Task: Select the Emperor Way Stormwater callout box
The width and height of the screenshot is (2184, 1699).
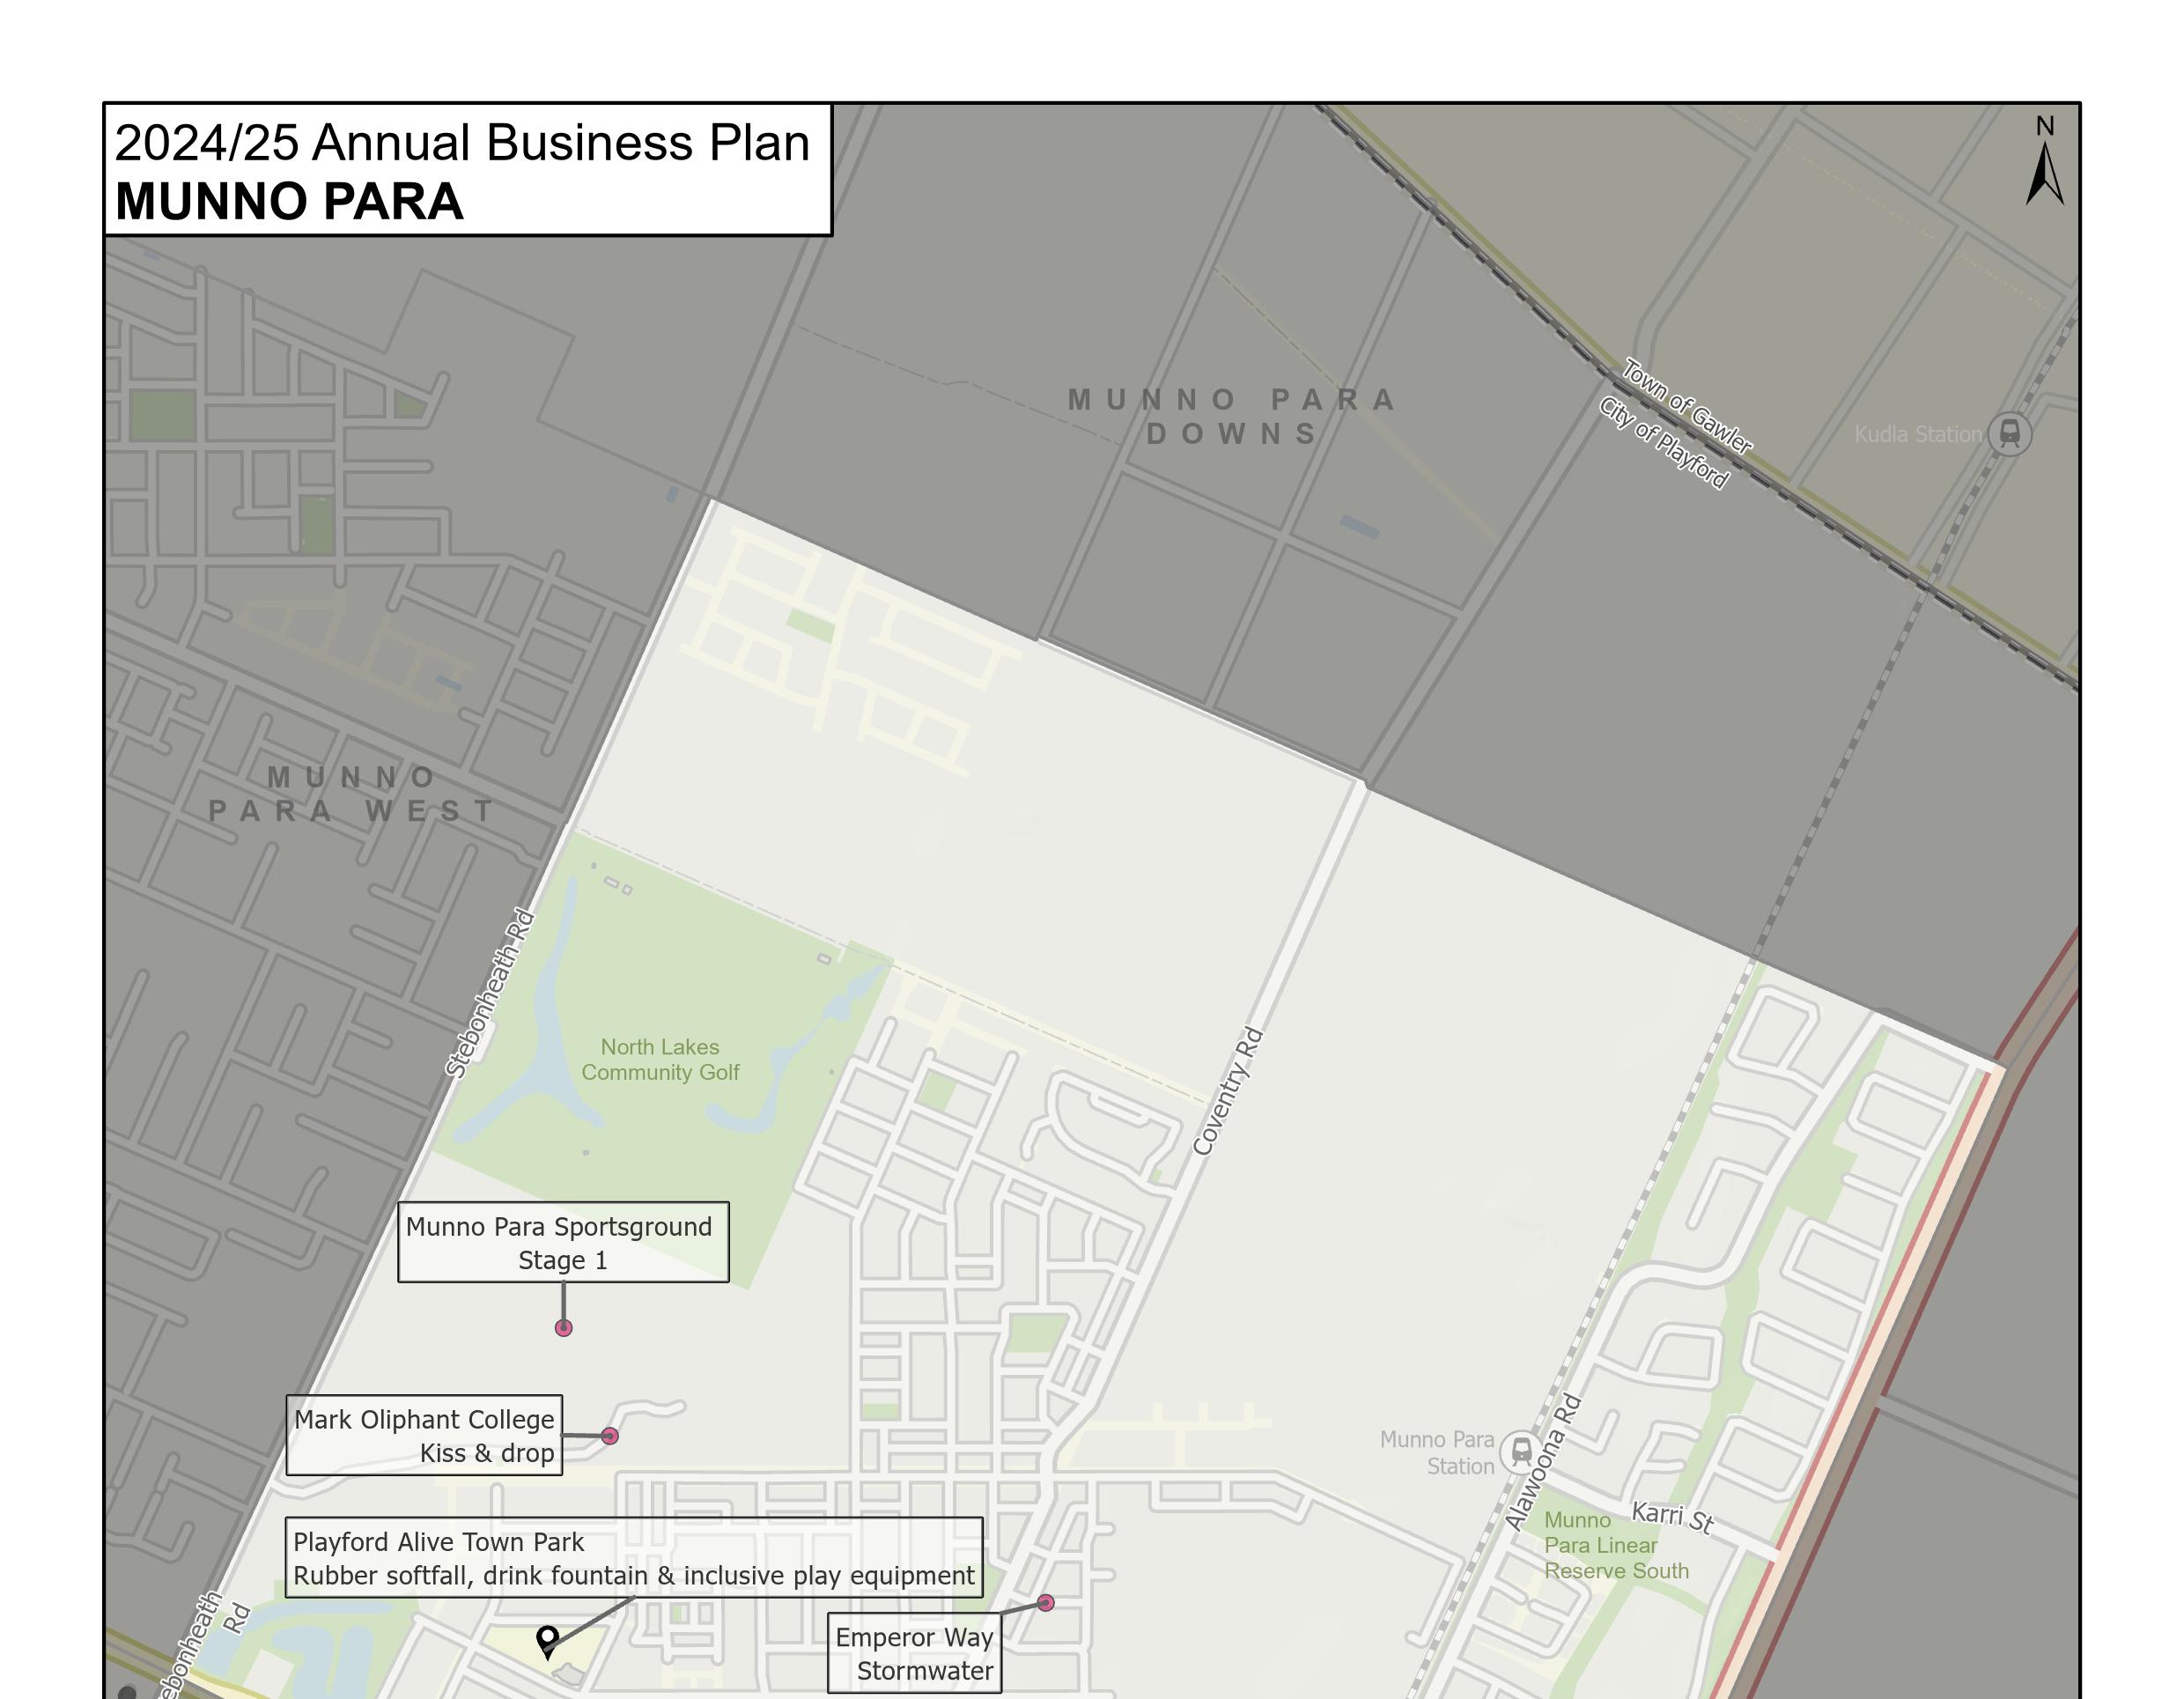Action: point(914,1653)
